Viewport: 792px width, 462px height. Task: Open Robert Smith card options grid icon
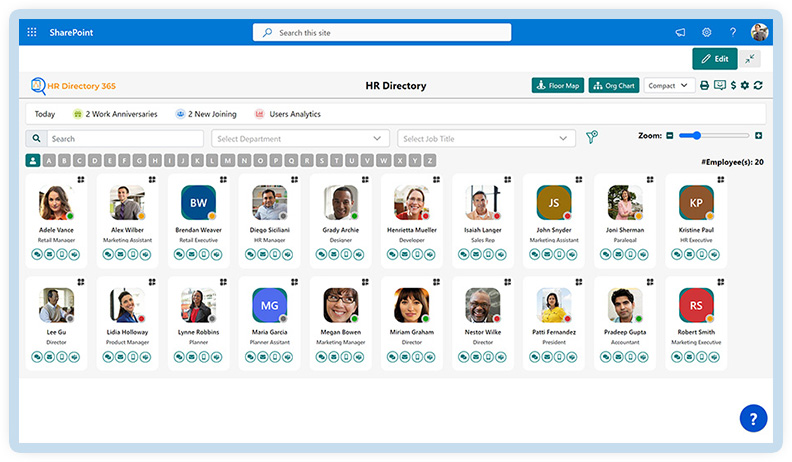[721, 282]
